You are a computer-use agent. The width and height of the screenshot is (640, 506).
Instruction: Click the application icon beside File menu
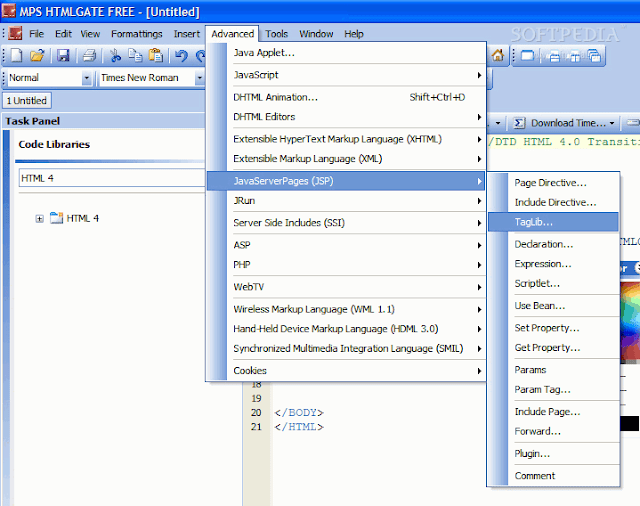click(15, 33)
